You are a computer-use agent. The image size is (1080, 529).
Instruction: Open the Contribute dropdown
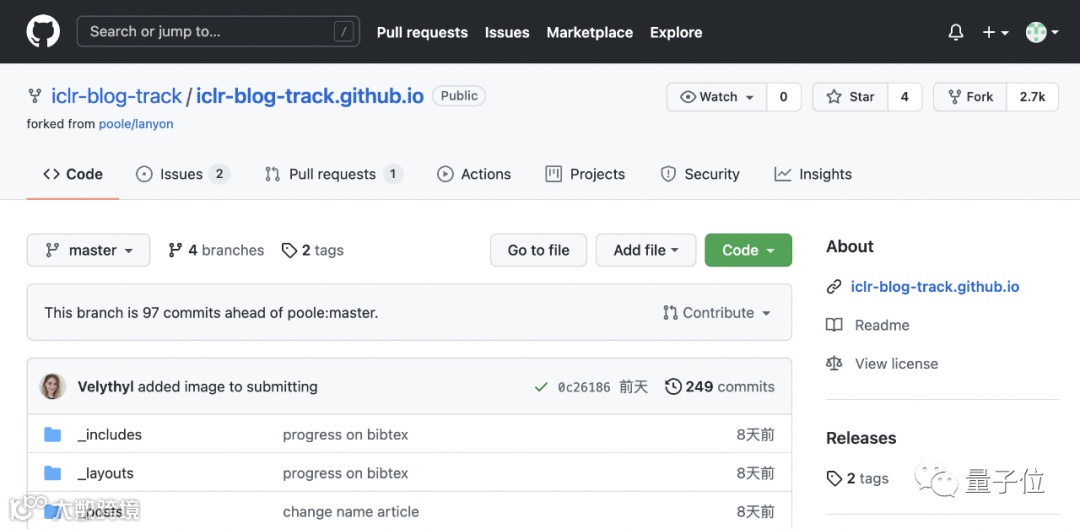[x=717, y=313]
